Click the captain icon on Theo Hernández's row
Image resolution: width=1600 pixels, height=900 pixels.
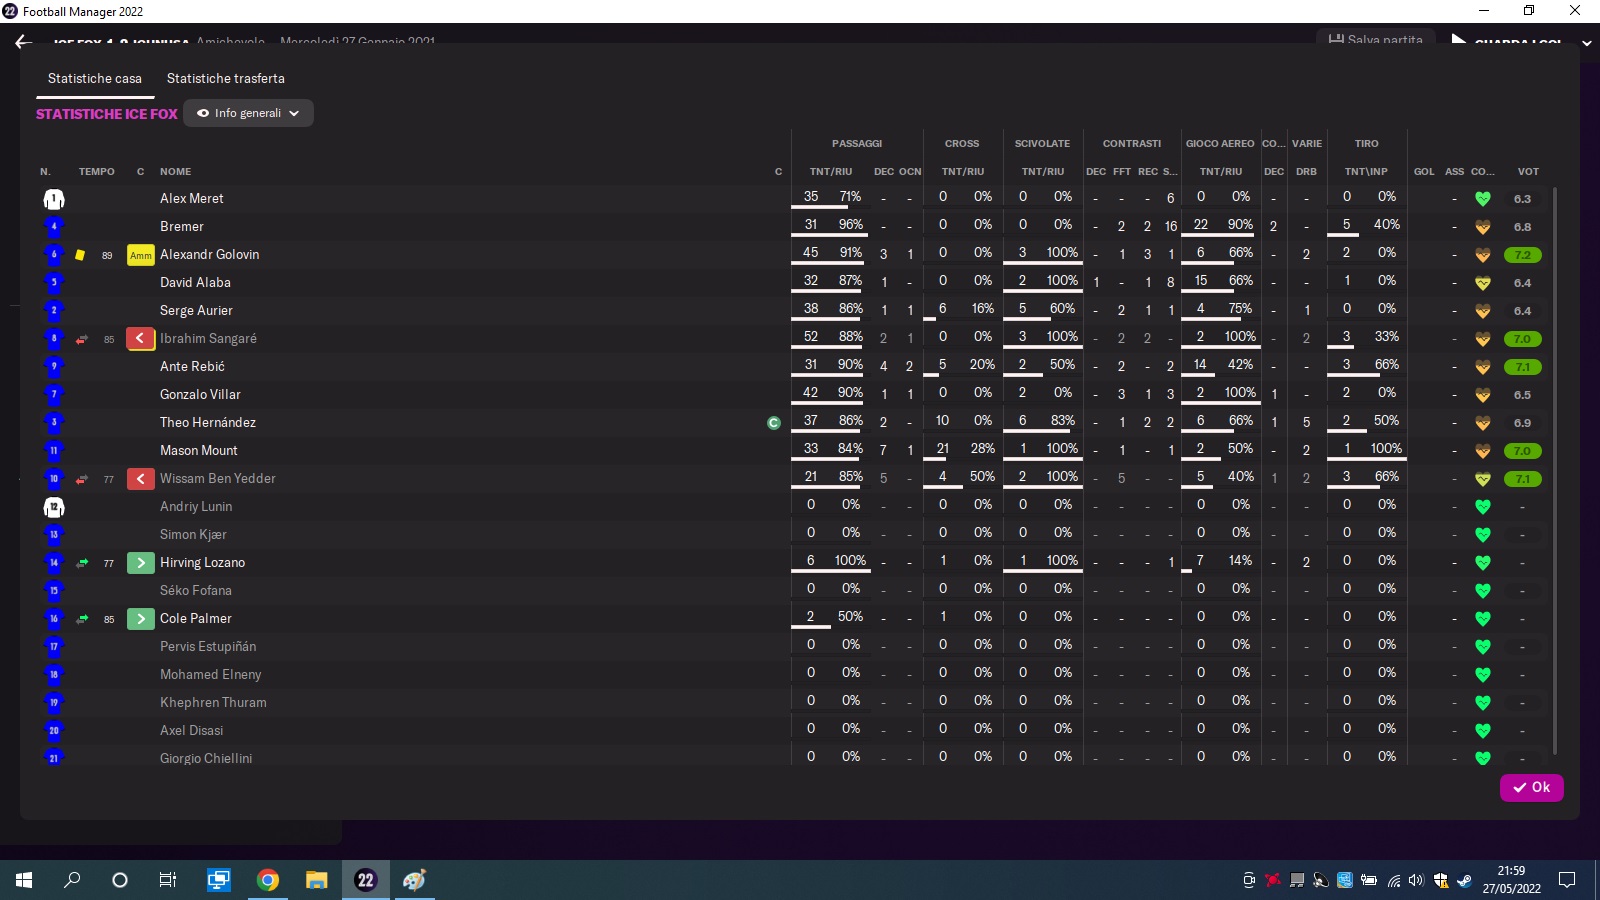click(x=774, y=423)
